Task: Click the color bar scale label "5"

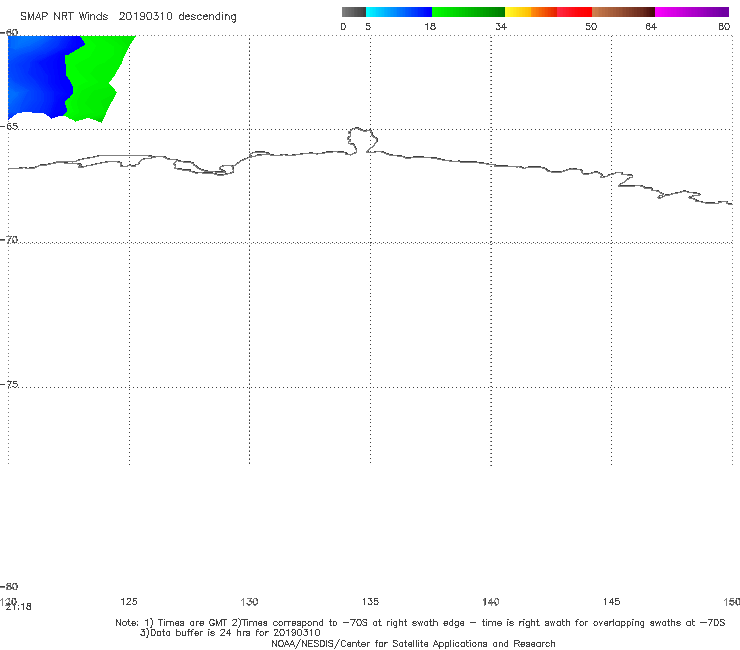Action: coord(368,26)
